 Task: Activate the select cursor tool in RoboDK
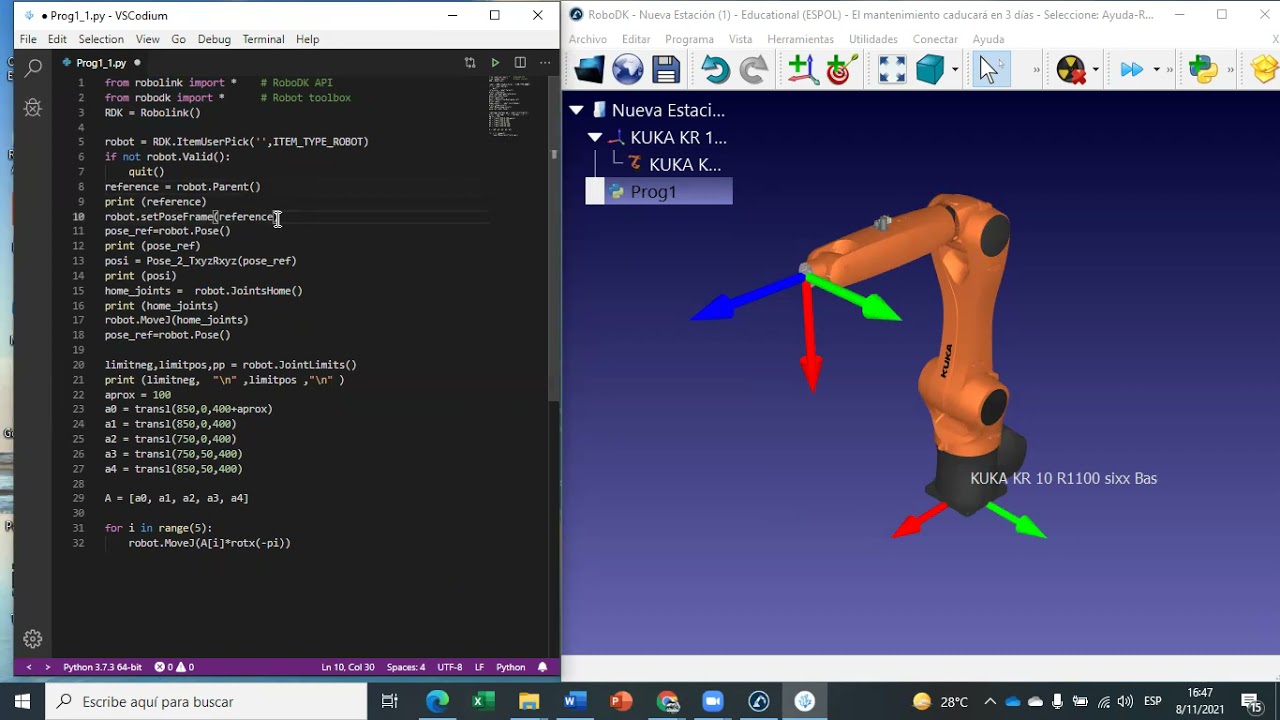(989, 69)
